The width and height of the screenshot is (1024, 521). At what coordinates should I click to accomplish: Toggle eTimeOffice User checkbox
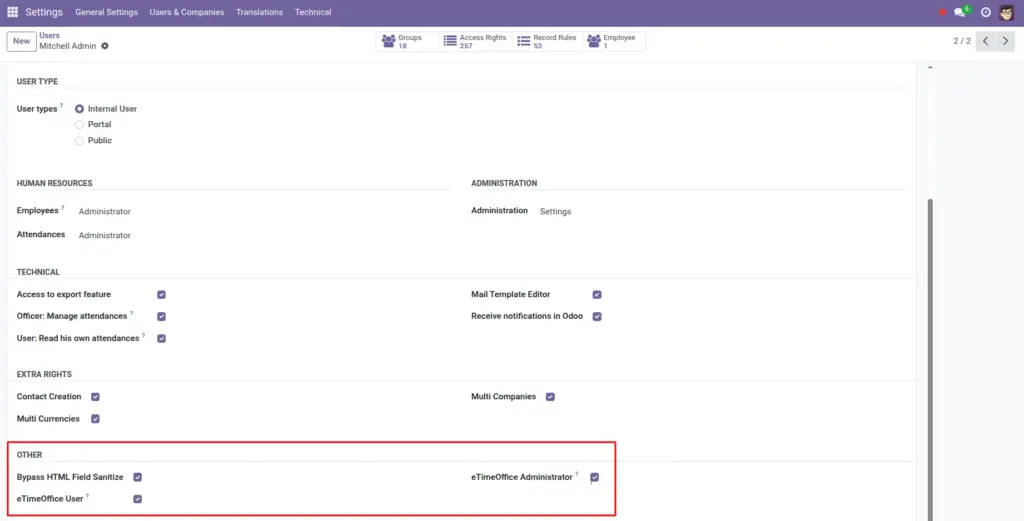tap(138, 499)
